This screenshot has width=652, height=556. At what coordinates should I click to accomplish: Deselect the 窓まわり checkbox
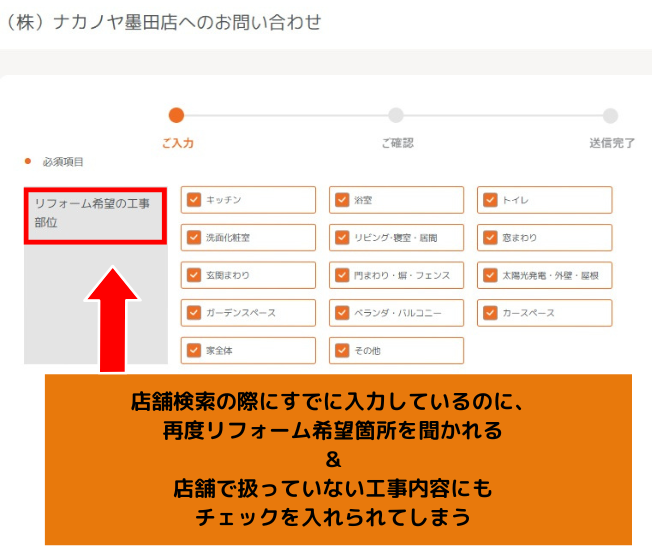click(x=490, y=238)
